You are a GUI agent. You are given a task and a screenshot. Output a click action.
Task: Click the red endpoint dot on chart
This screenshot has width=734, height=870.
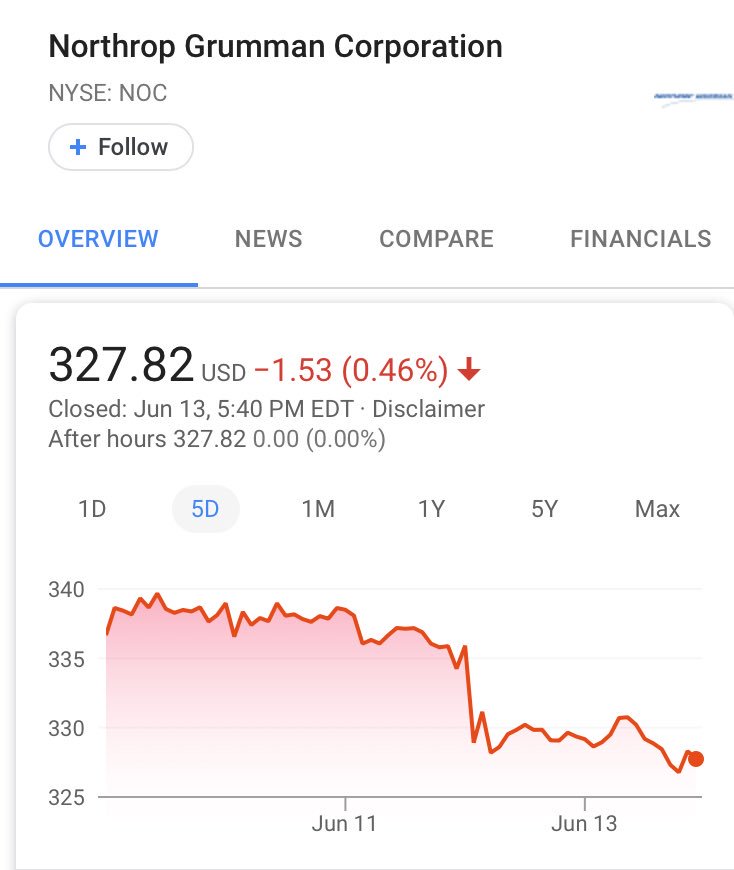(x=696, y=759)
